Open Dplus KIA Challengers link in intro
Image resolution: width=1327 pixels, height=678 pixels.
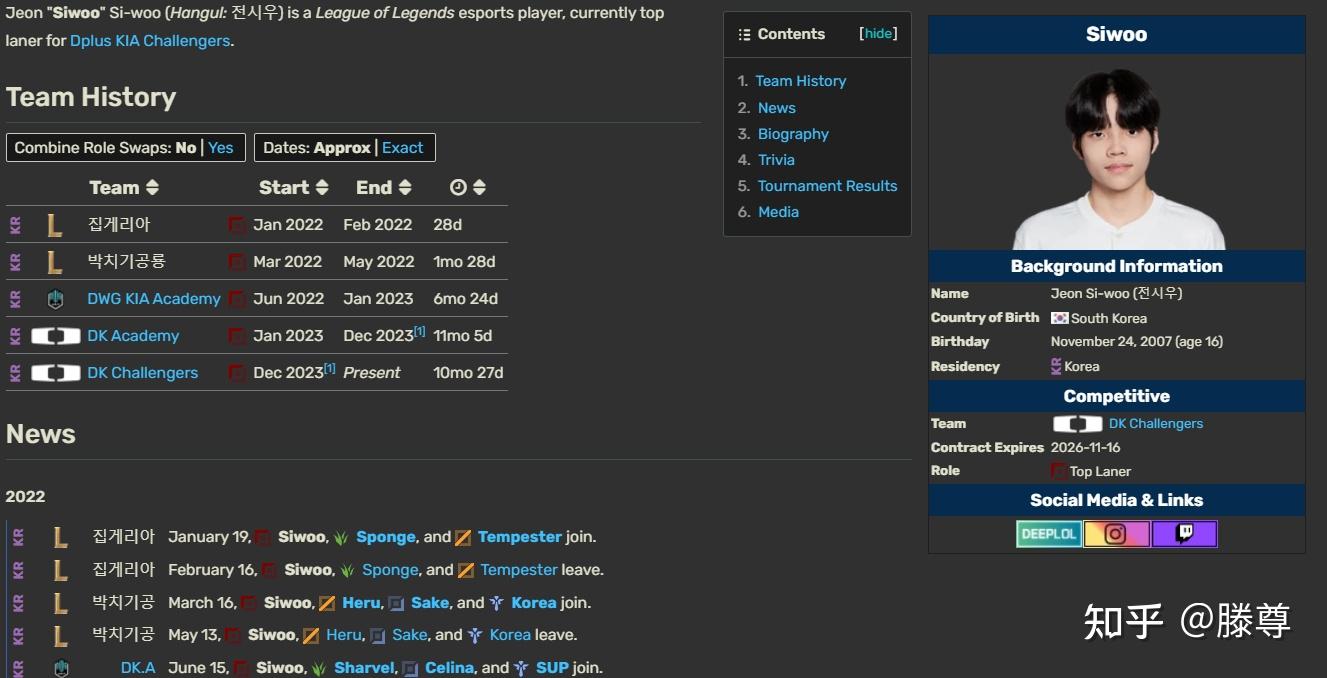tap(150, 41)
